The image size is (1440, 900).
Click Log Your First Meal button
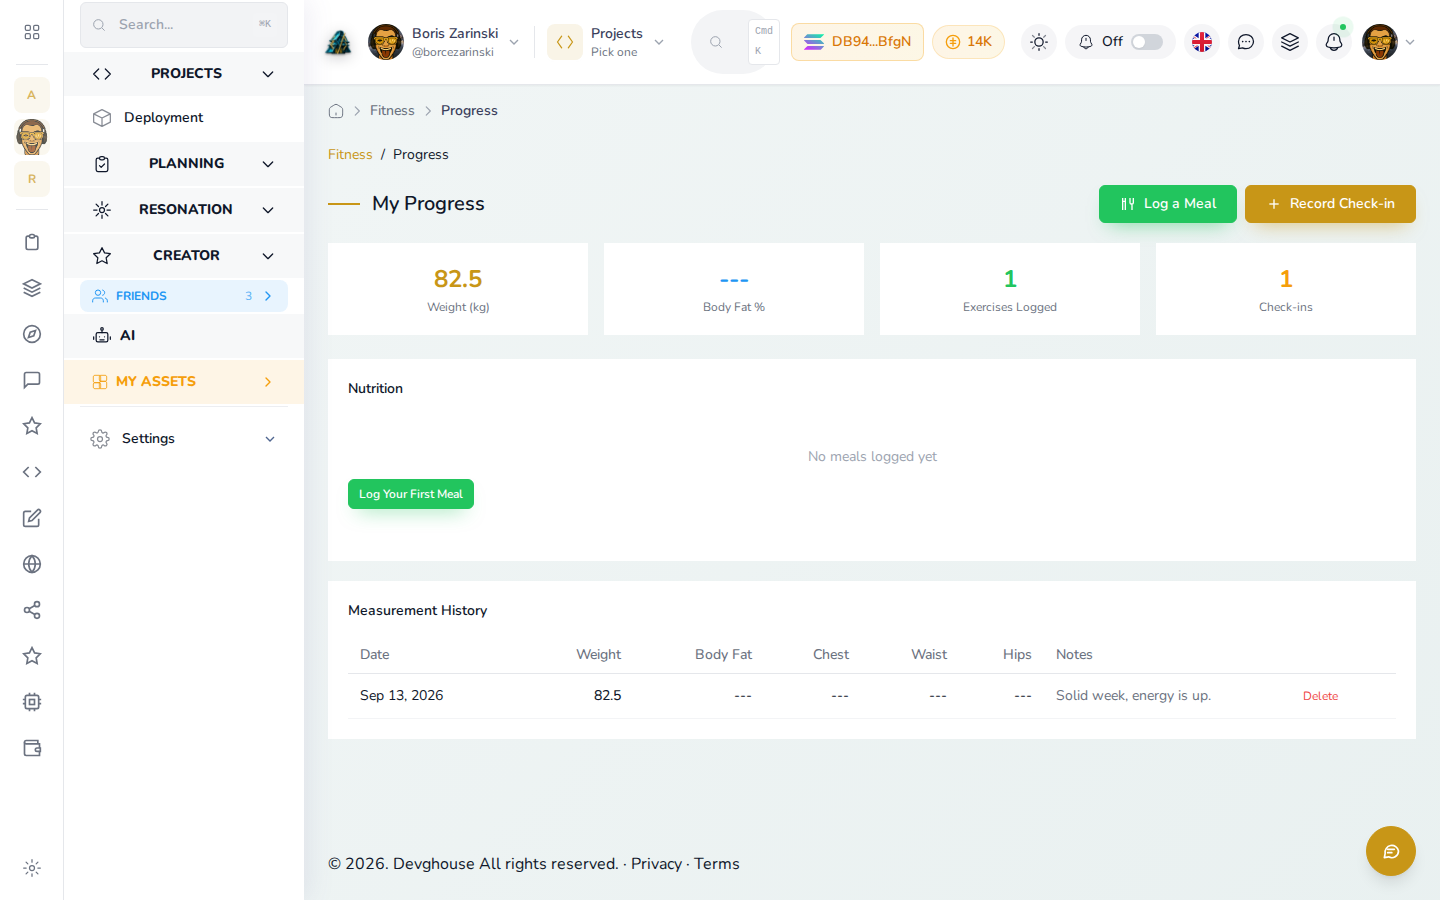(x=411, y=494)
